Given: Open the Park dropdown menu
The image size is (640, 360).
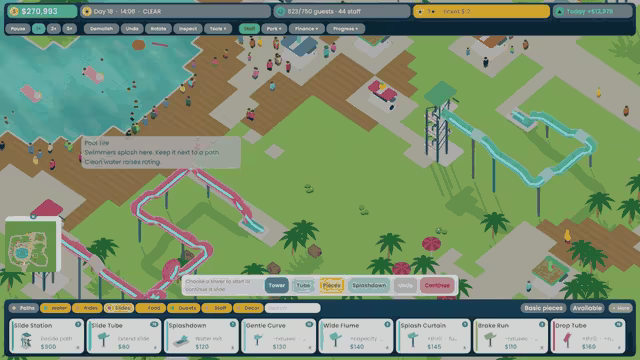Looking at the screenshot, I should (274, 29).
